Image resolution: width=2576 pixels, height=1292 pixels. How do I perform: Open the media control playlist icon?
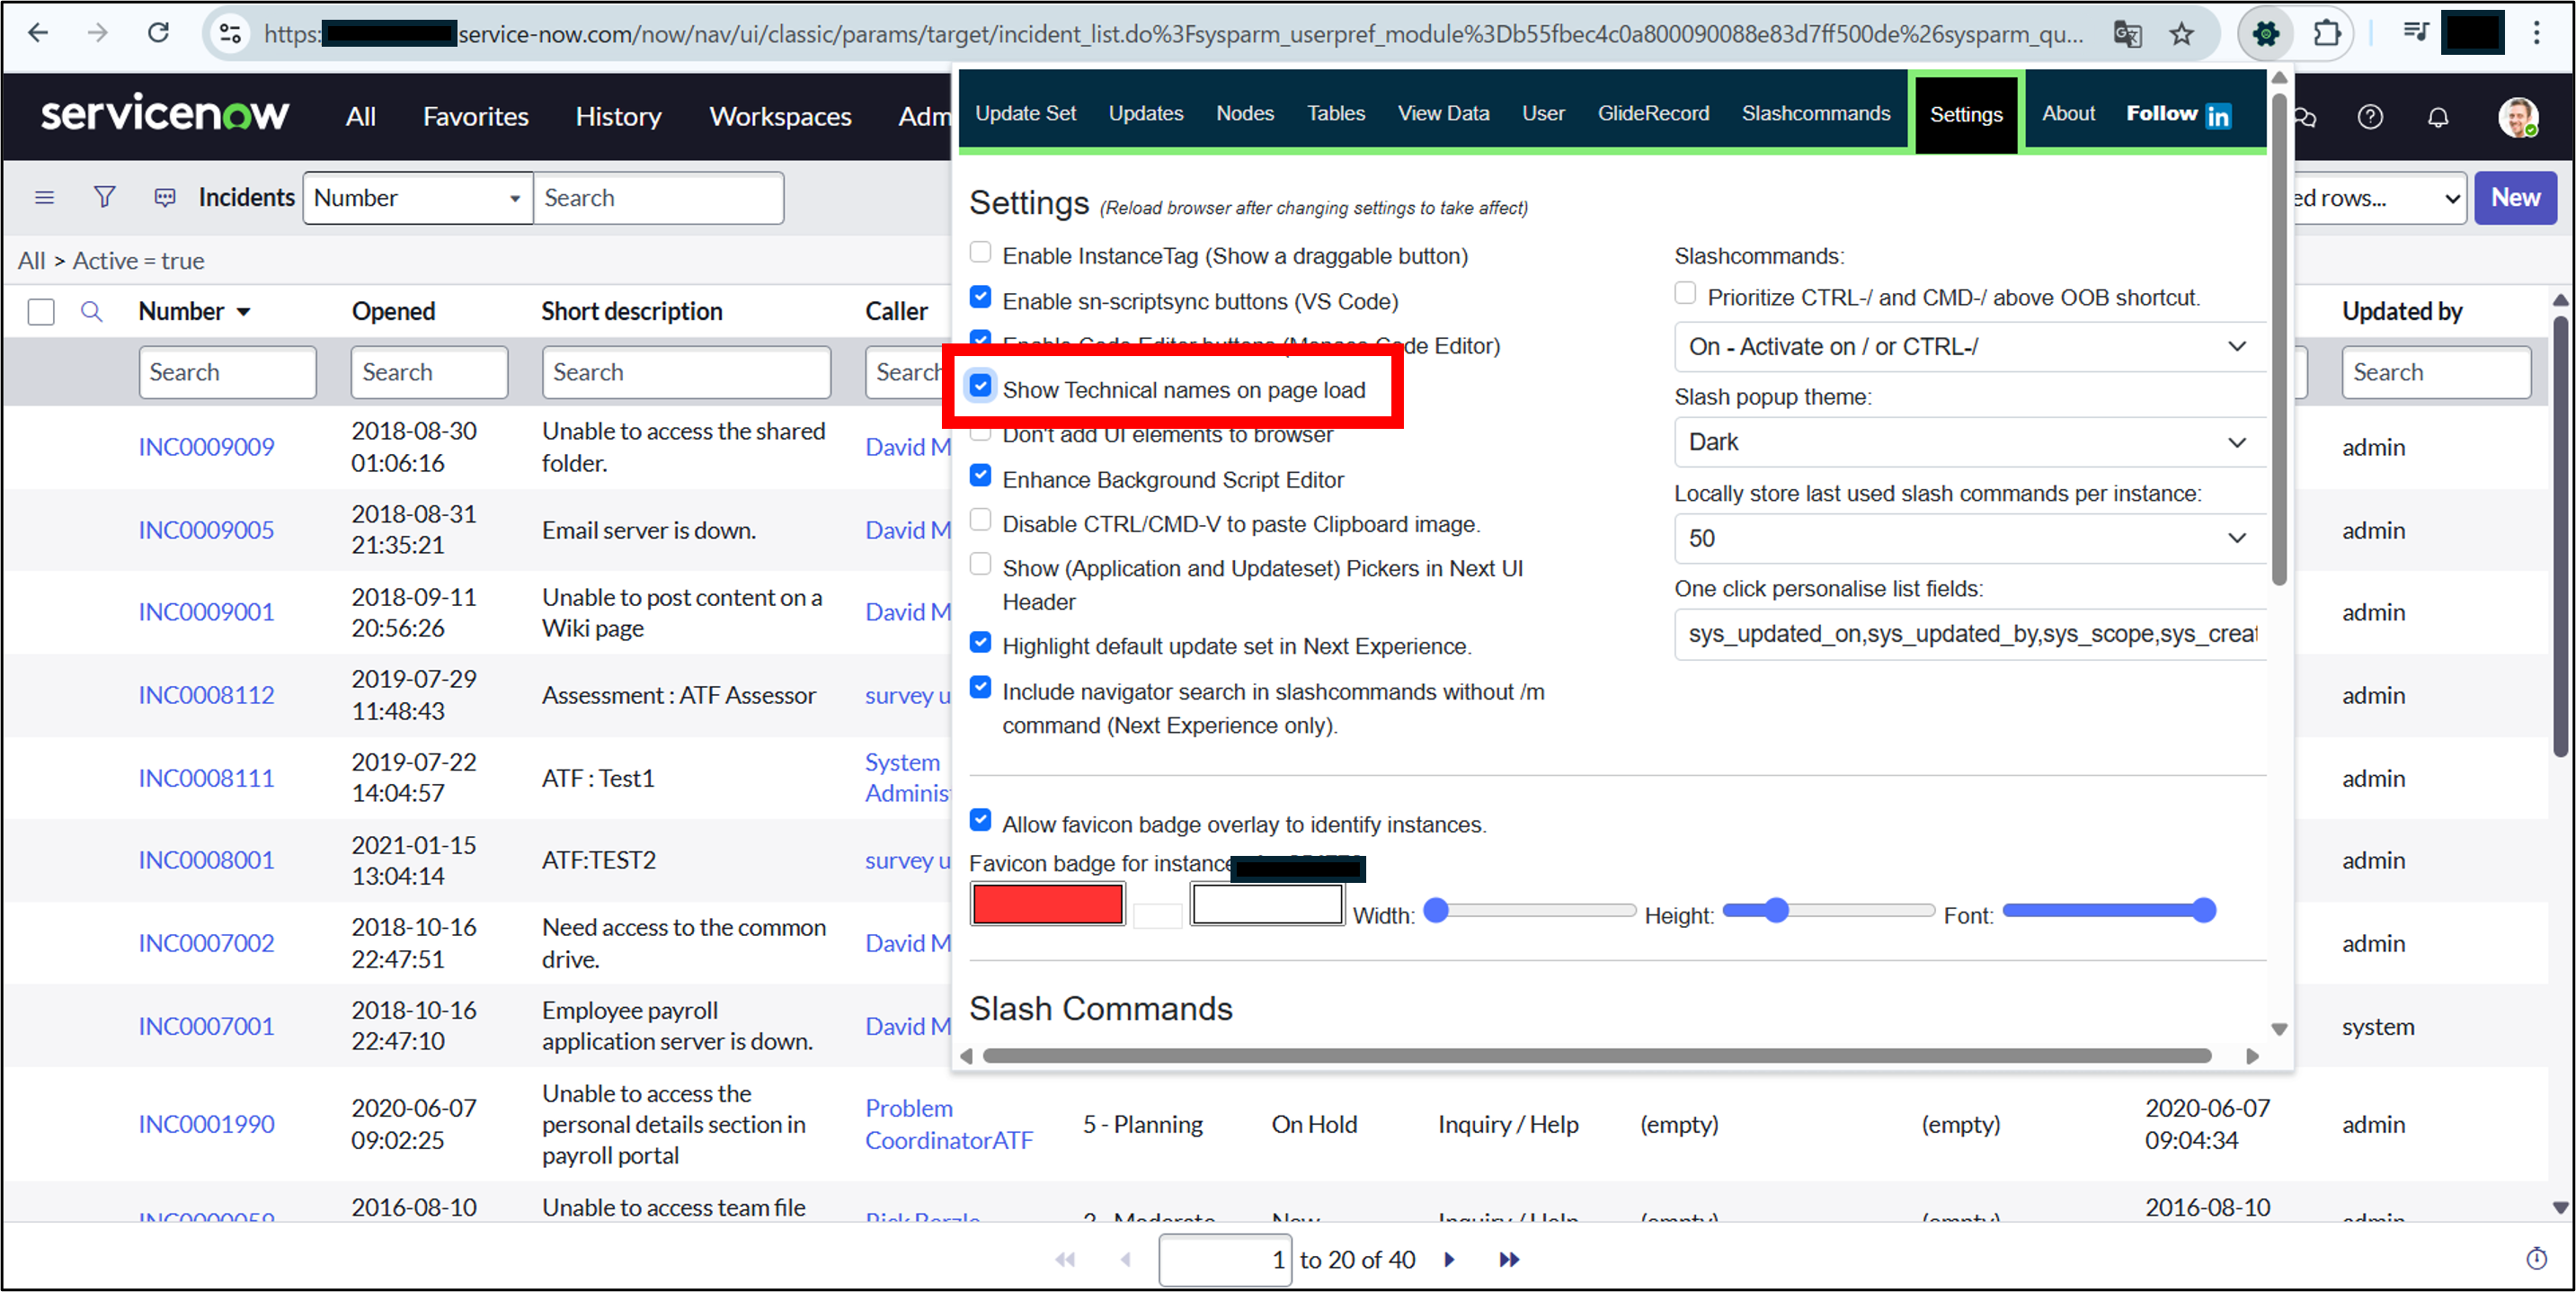[2415, 33]
